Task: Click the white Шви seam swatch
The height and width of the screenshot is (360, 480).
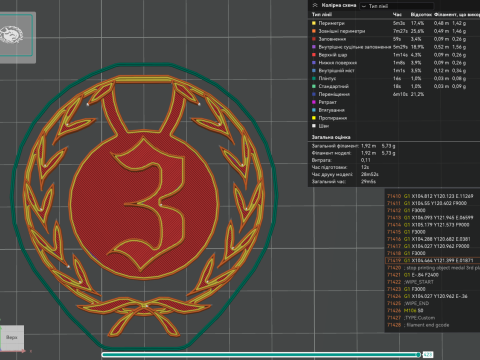Action: click(x=314, y=126)
